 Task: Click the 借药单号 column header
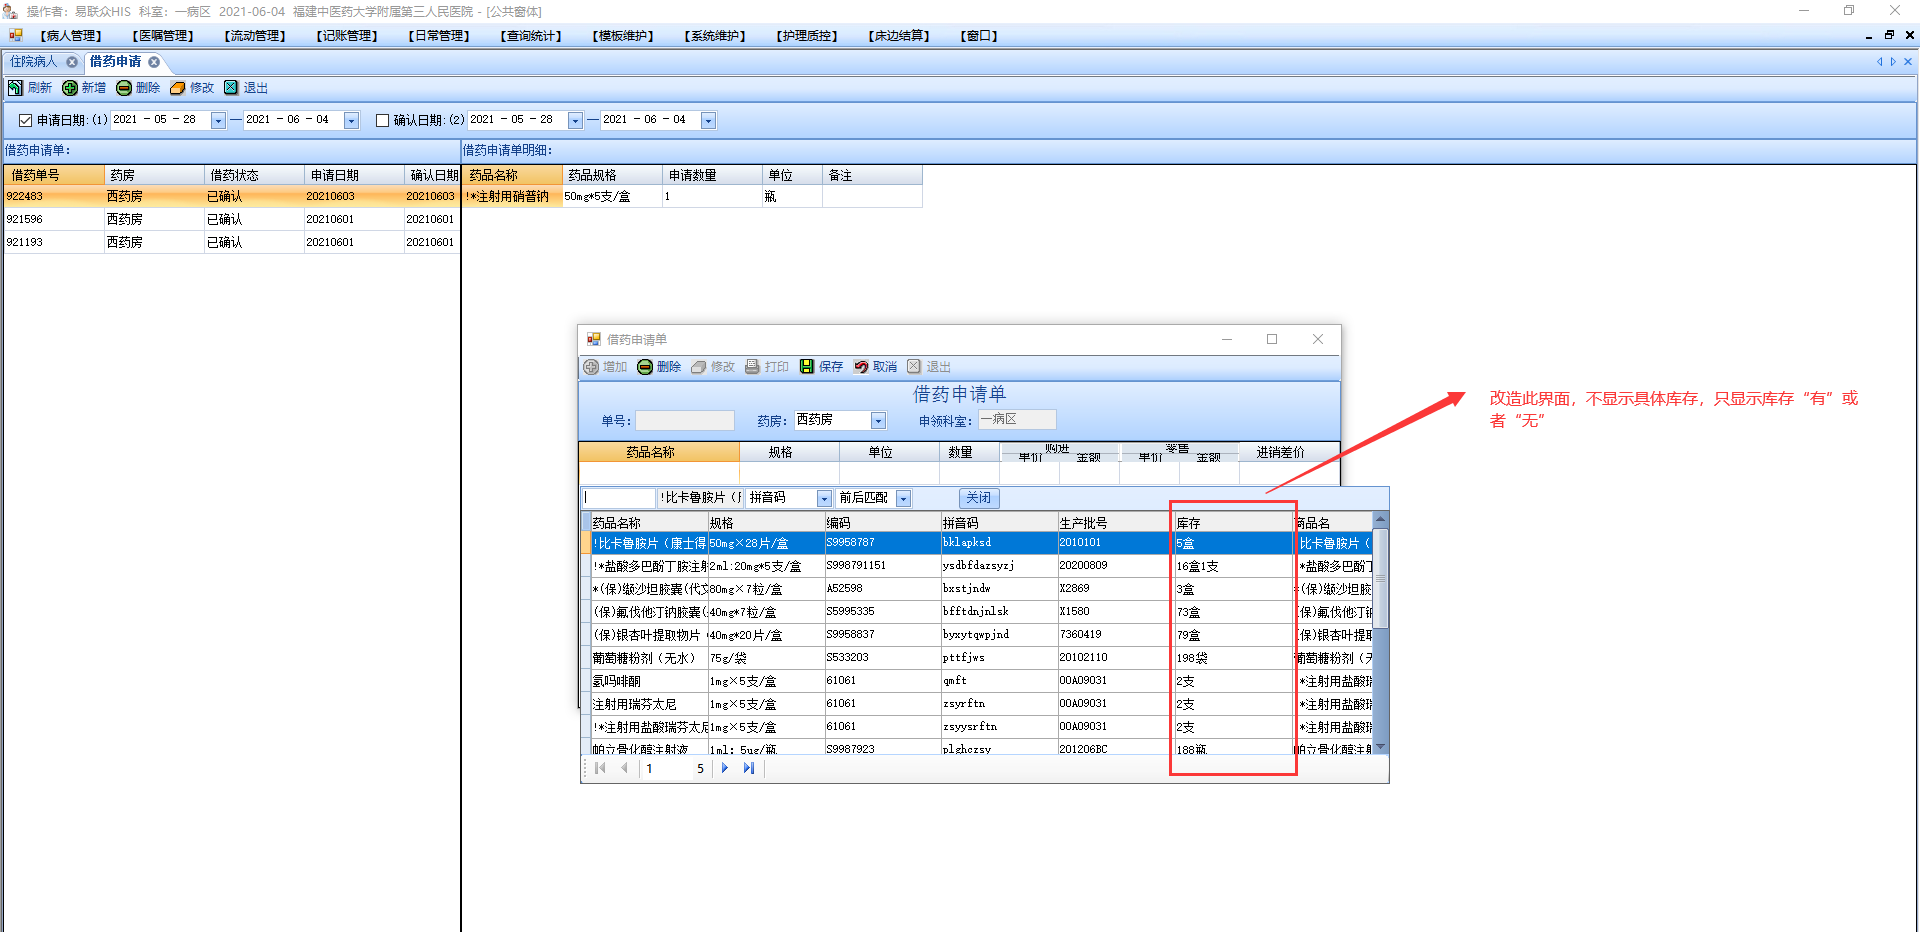55,175
